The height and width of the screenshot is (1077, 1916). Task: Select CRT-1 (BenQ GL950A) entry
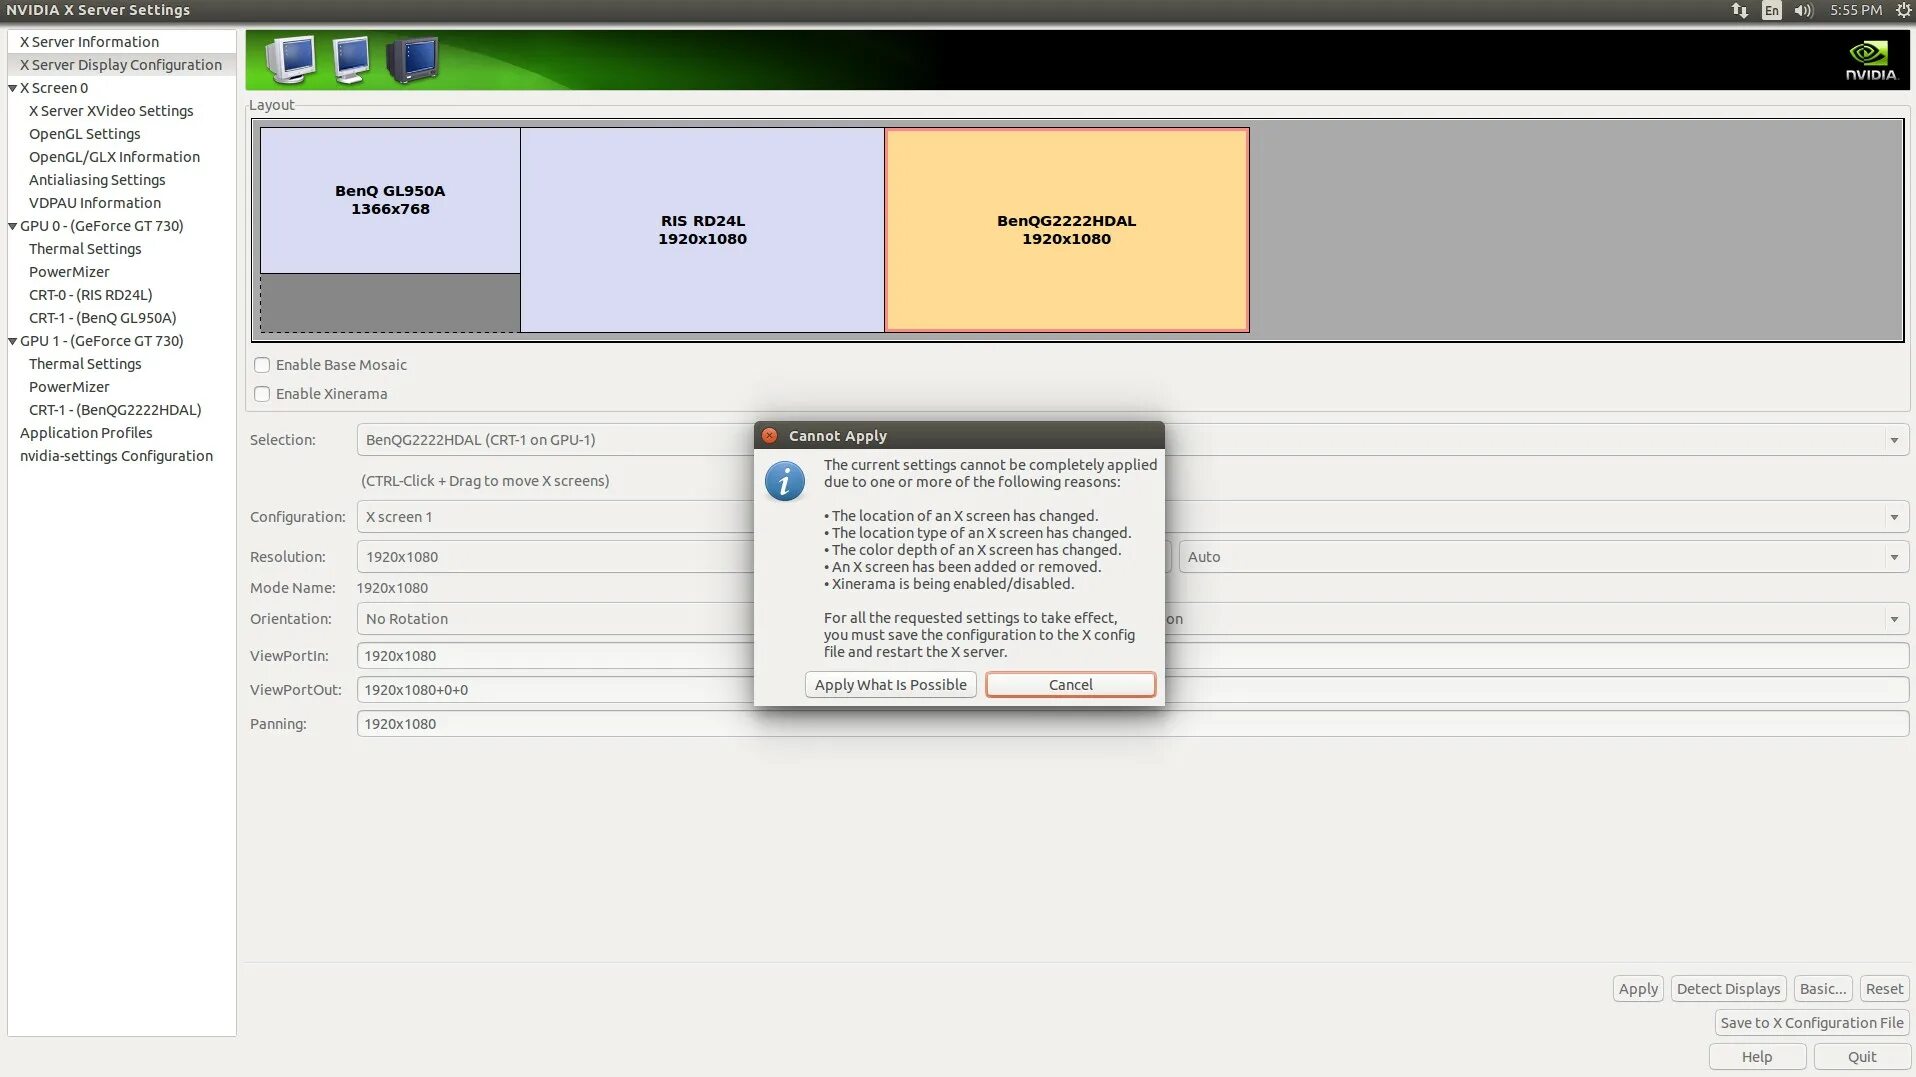[x=103, y=318]
